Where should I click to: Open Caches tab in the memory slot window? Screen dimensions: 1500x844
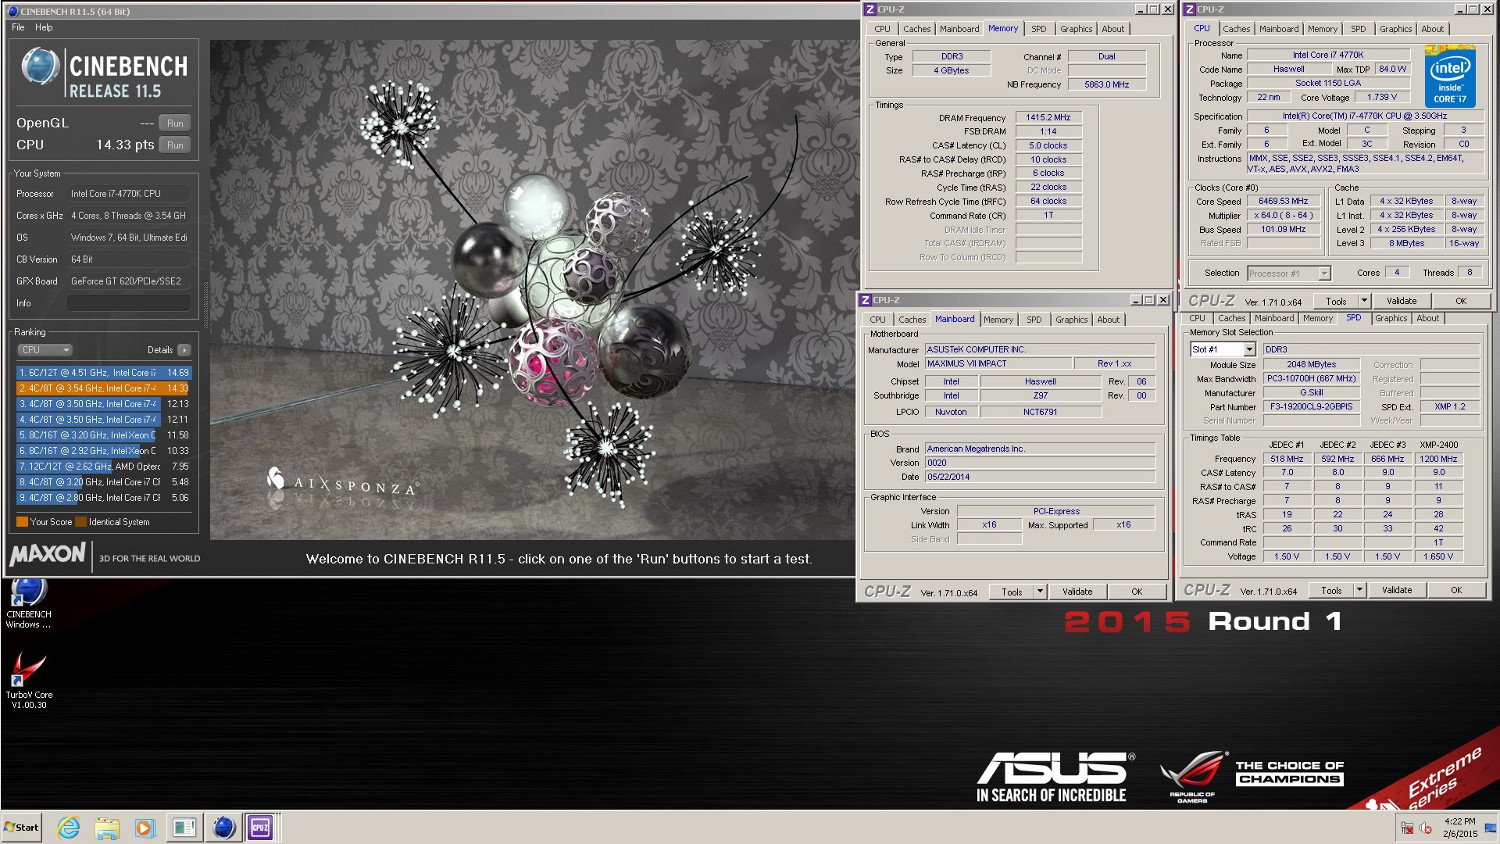pyautogui.click(x=1232, y=318)
